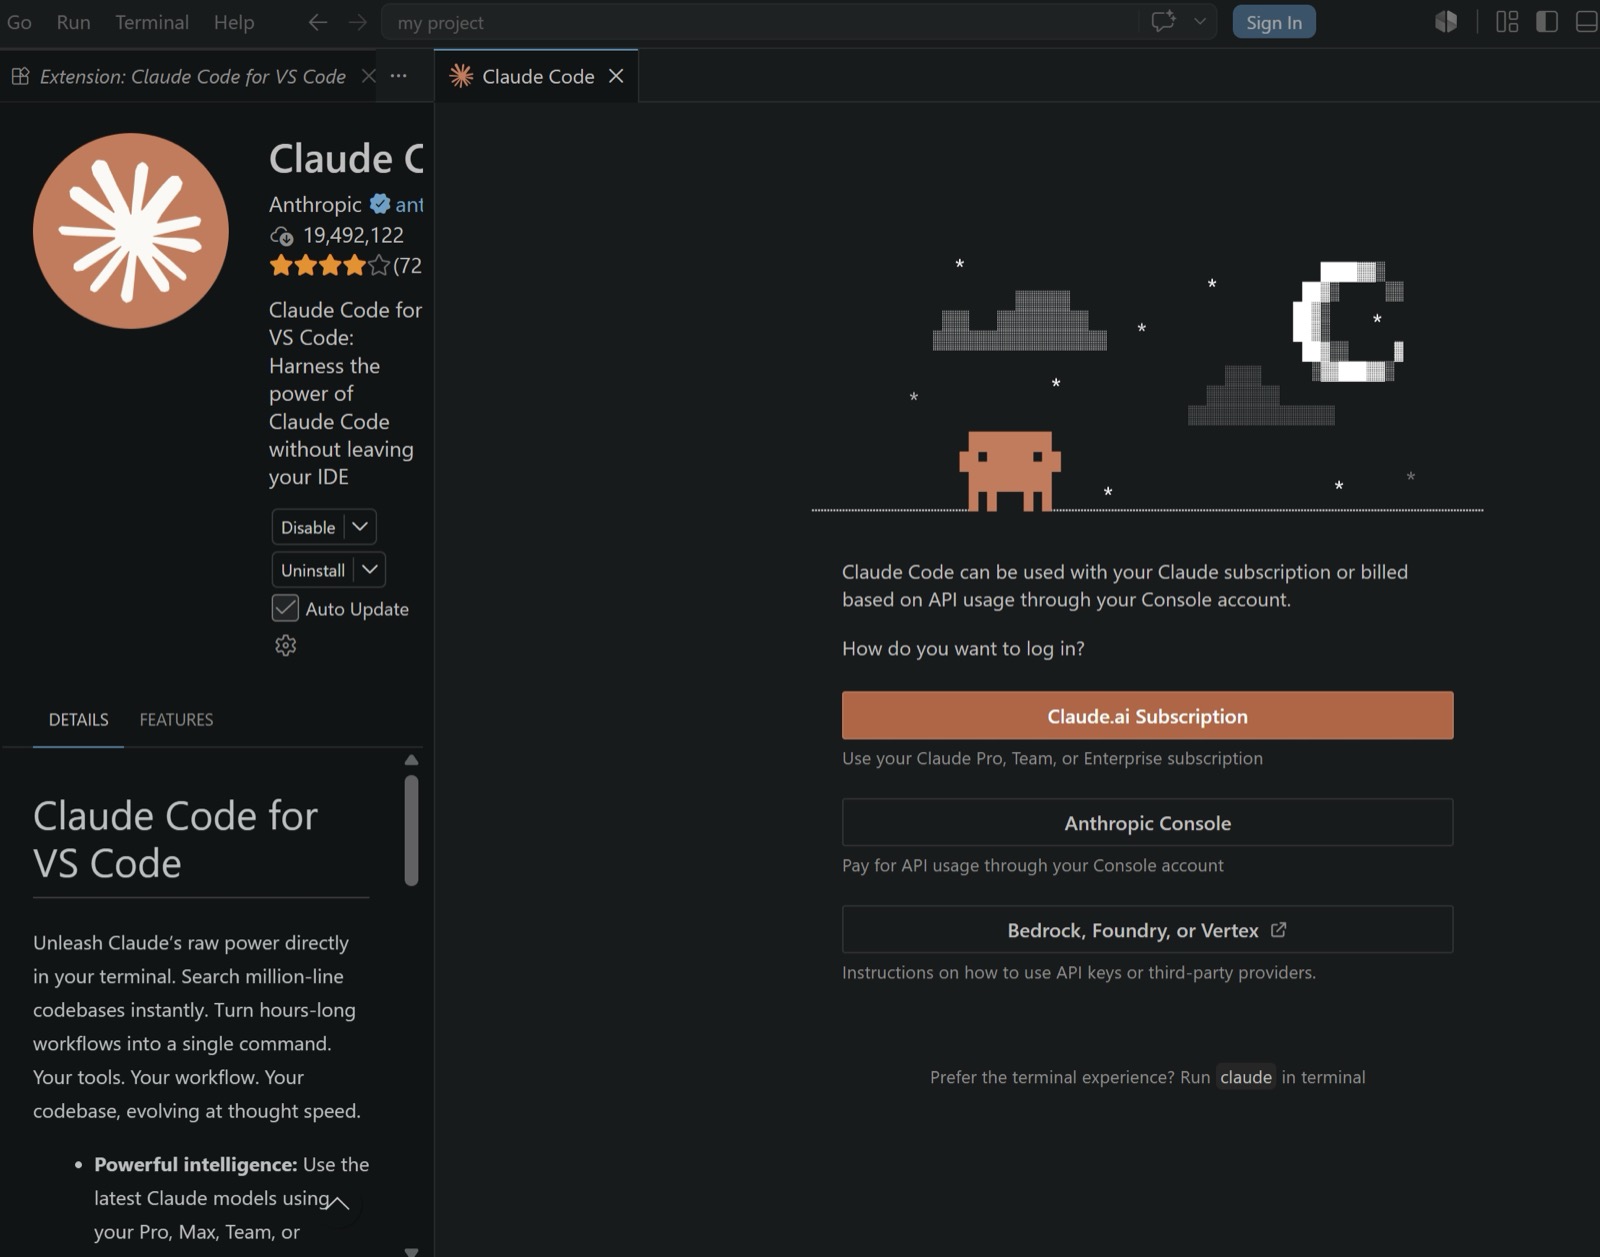Navigate back with the left arrow
This screenshot has height=1257, width=1600.
318,22
